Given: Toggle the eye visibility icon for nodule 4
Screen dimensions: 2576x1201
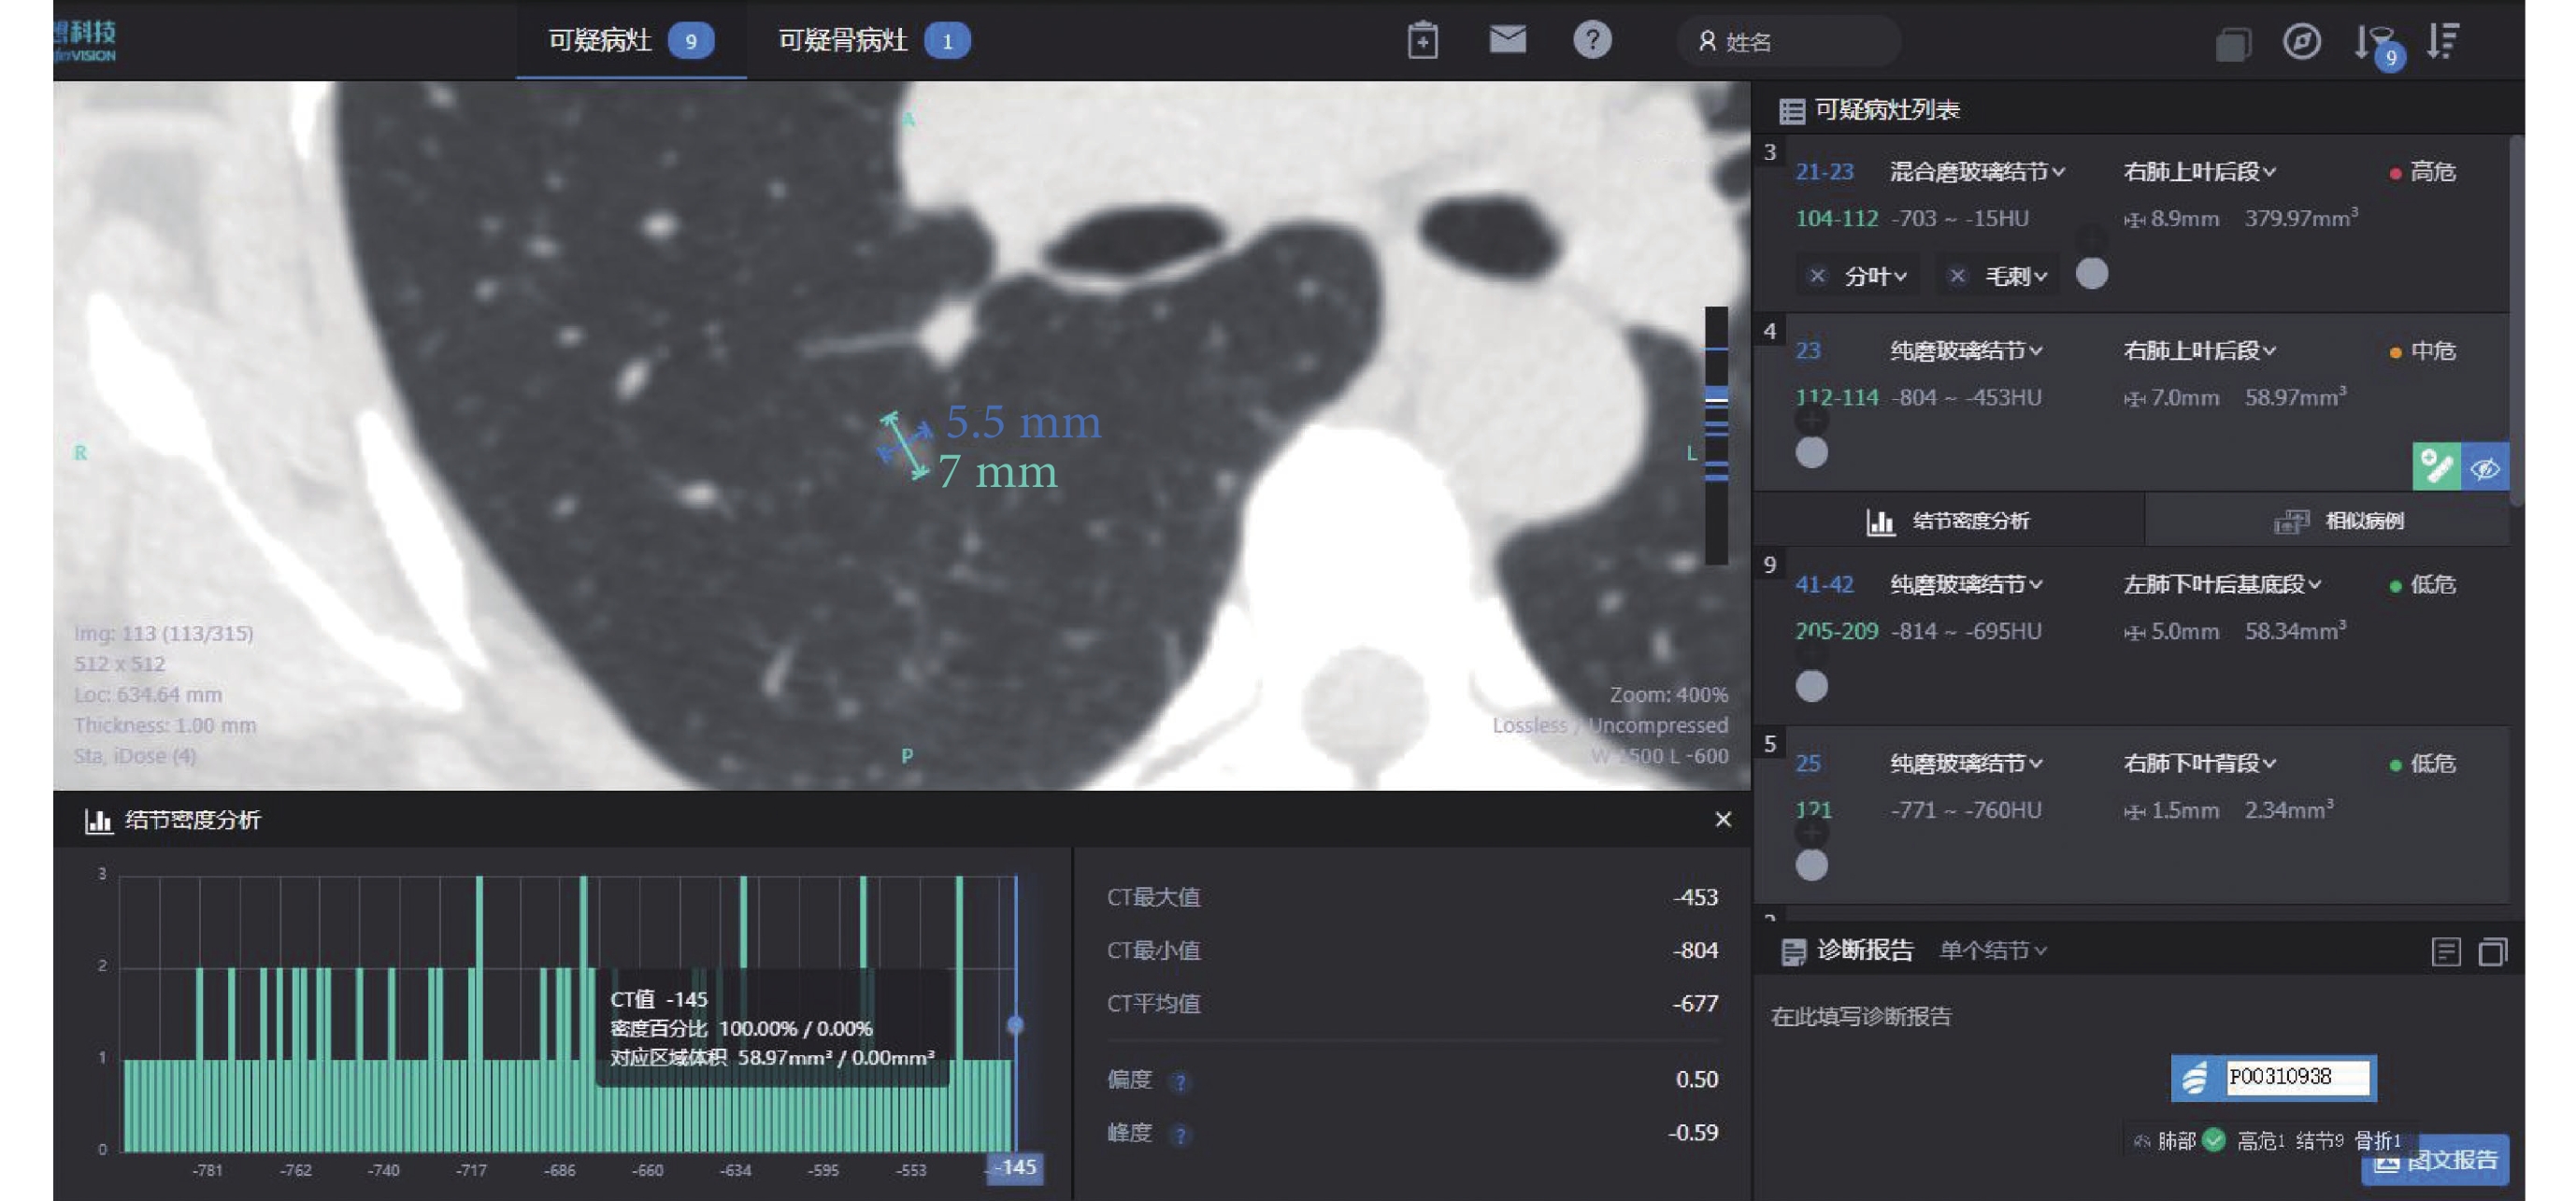Looking at the screenshot, I should [2485, 467].
